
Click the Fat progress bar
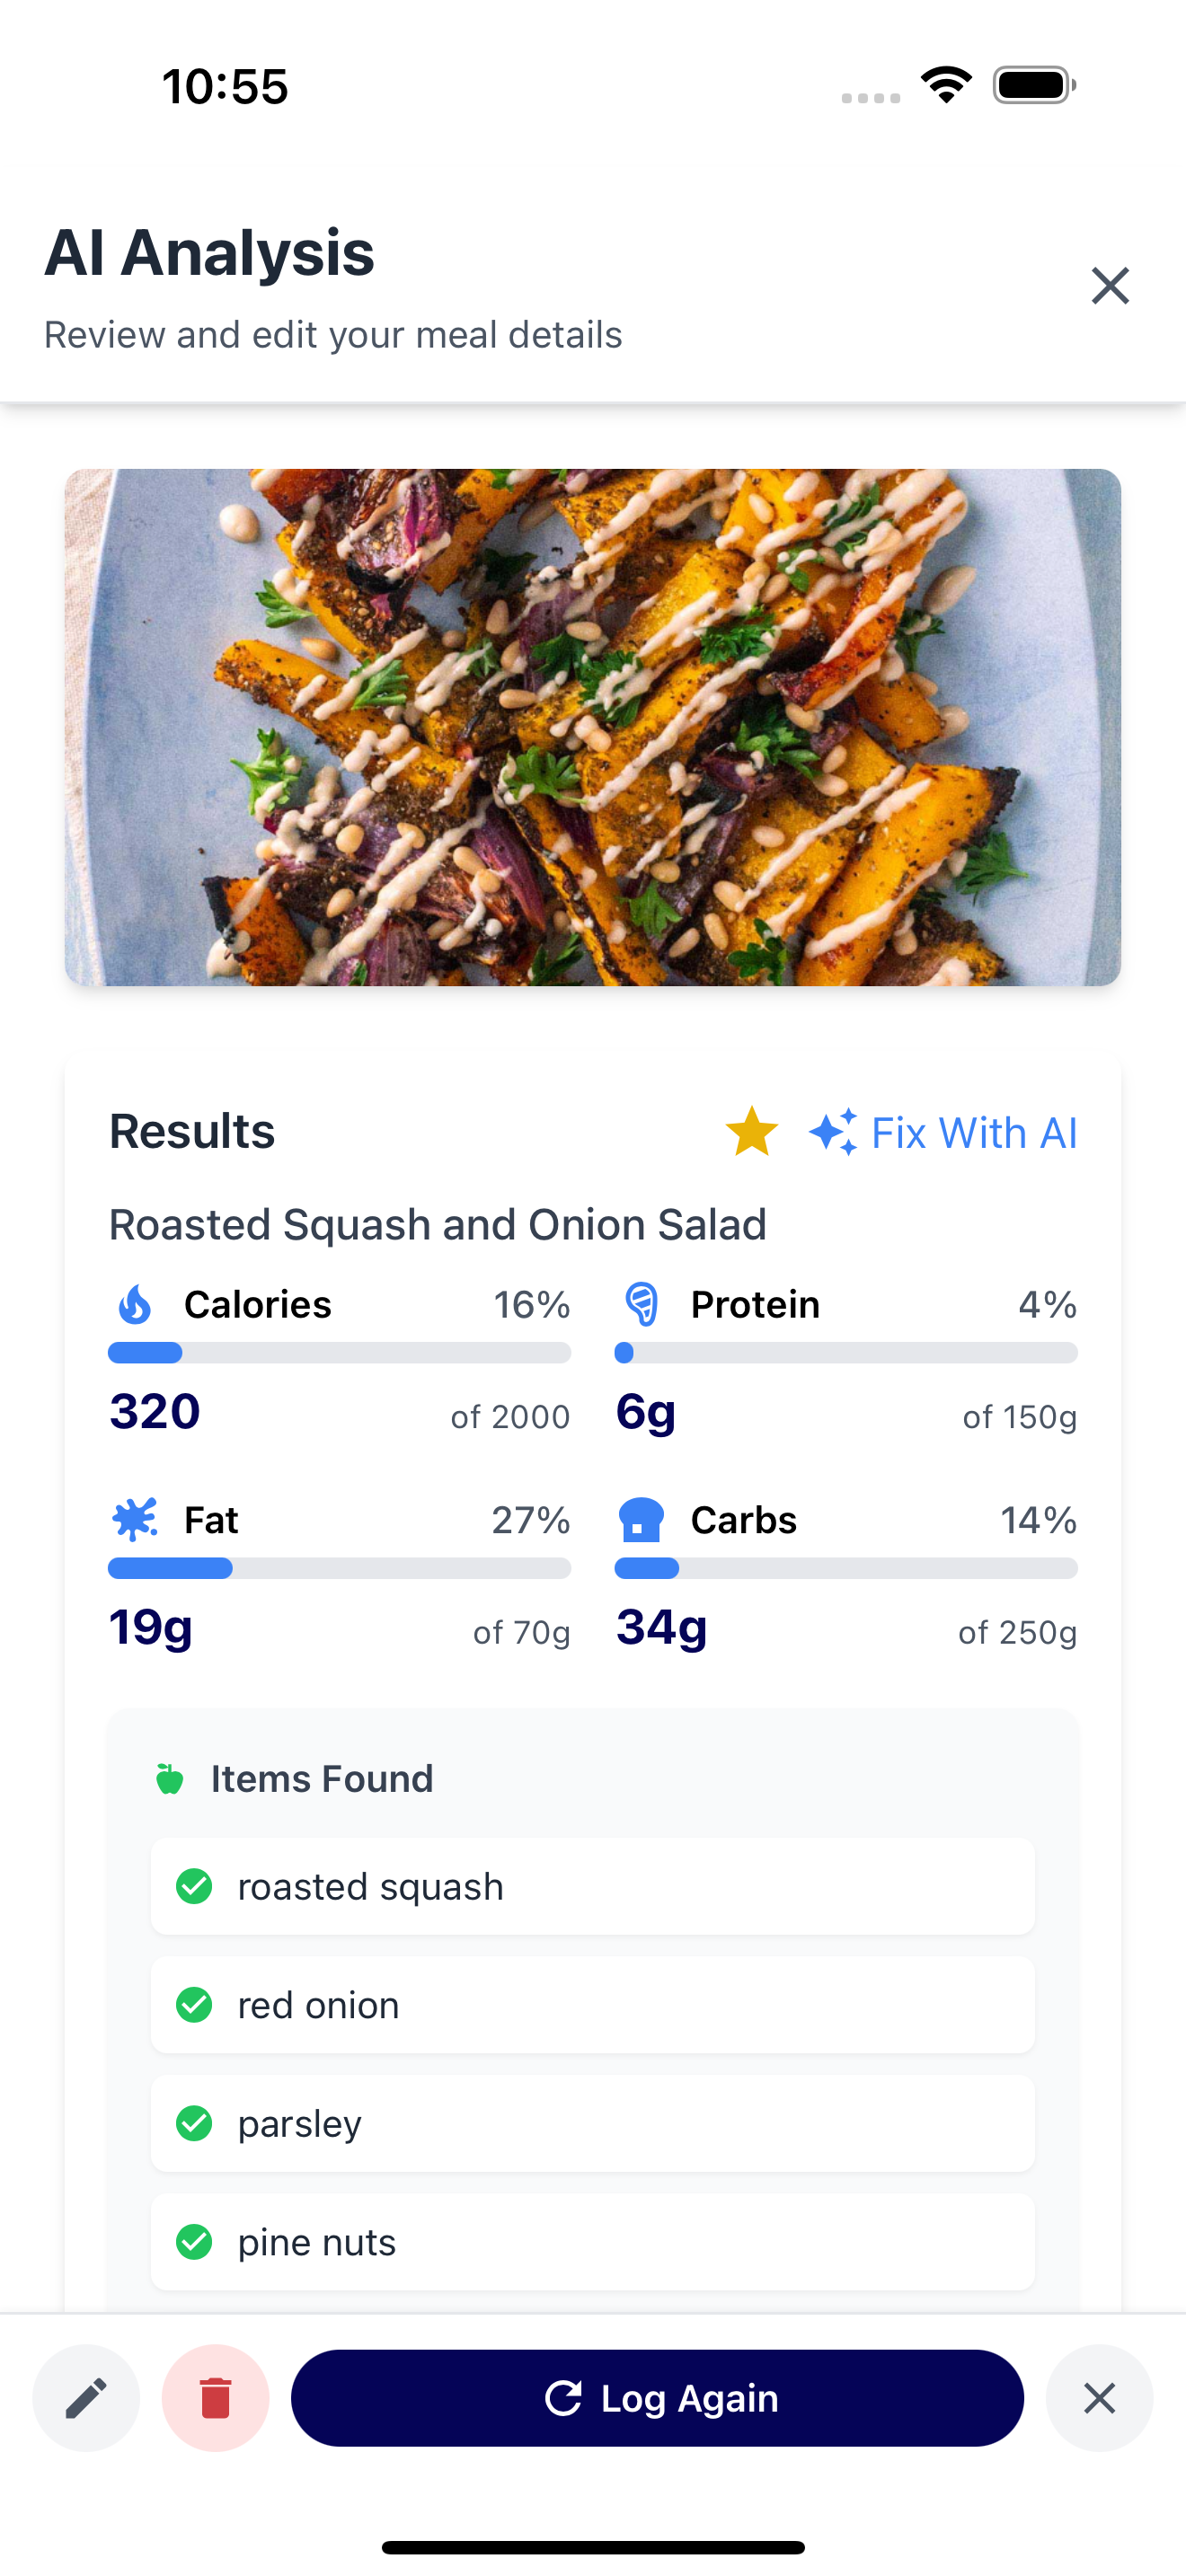point(339,1568)
